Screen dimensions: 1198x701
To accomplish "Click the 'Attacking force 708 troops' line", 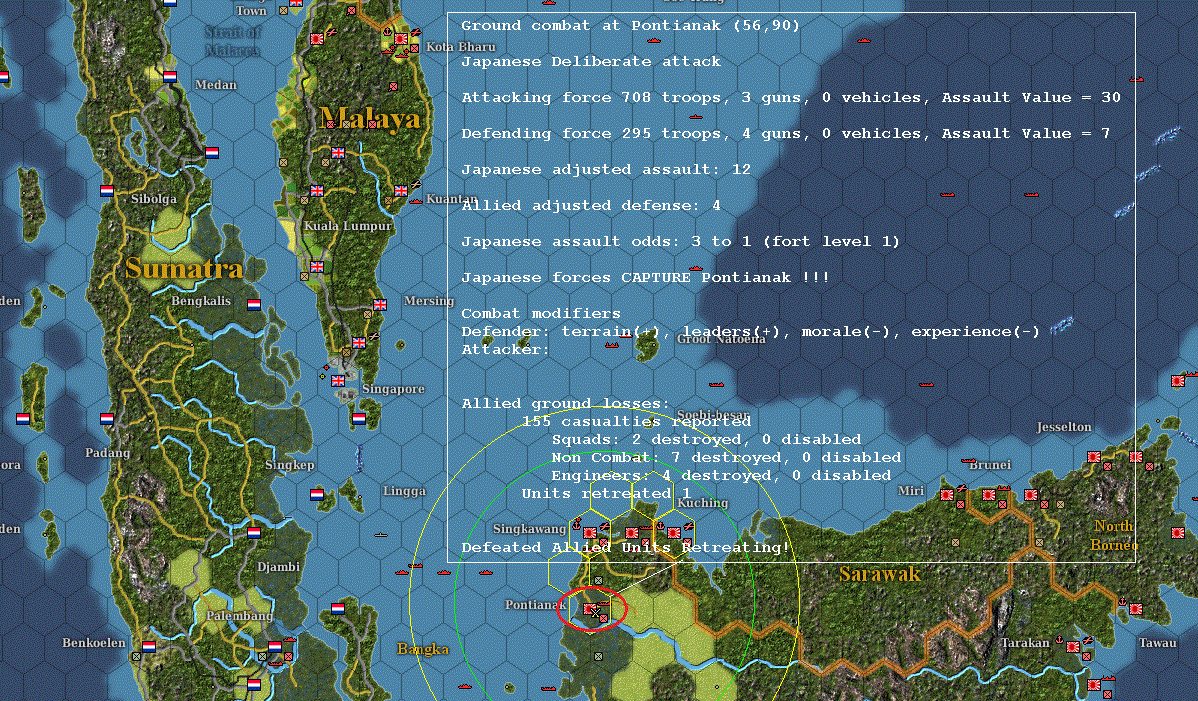I will point(791,97).
